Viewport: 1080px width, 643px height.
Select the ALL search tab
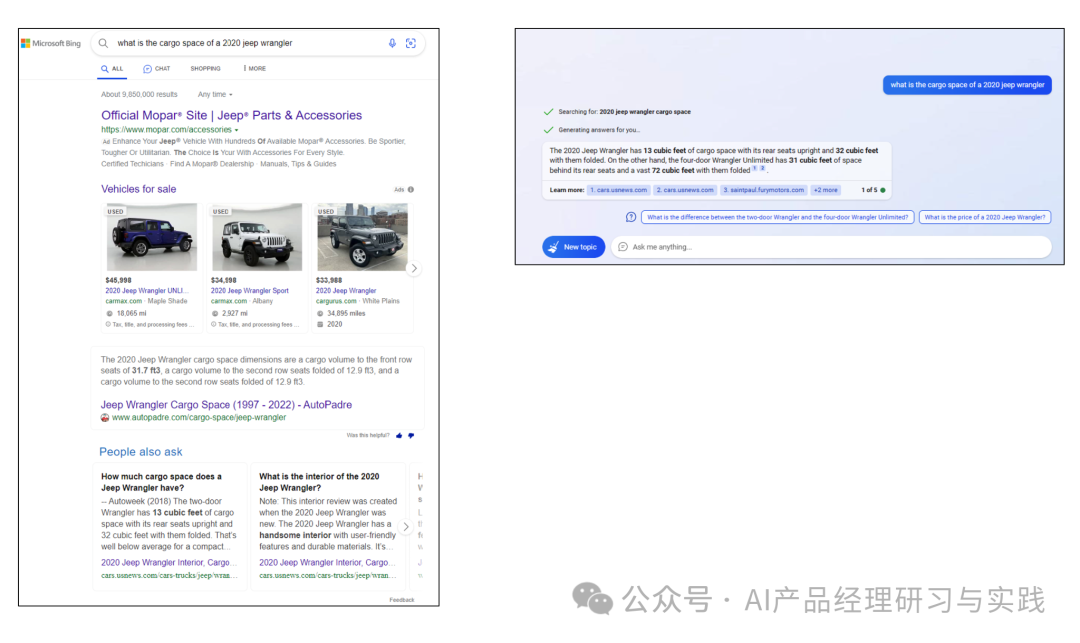[x=112, y=69]
